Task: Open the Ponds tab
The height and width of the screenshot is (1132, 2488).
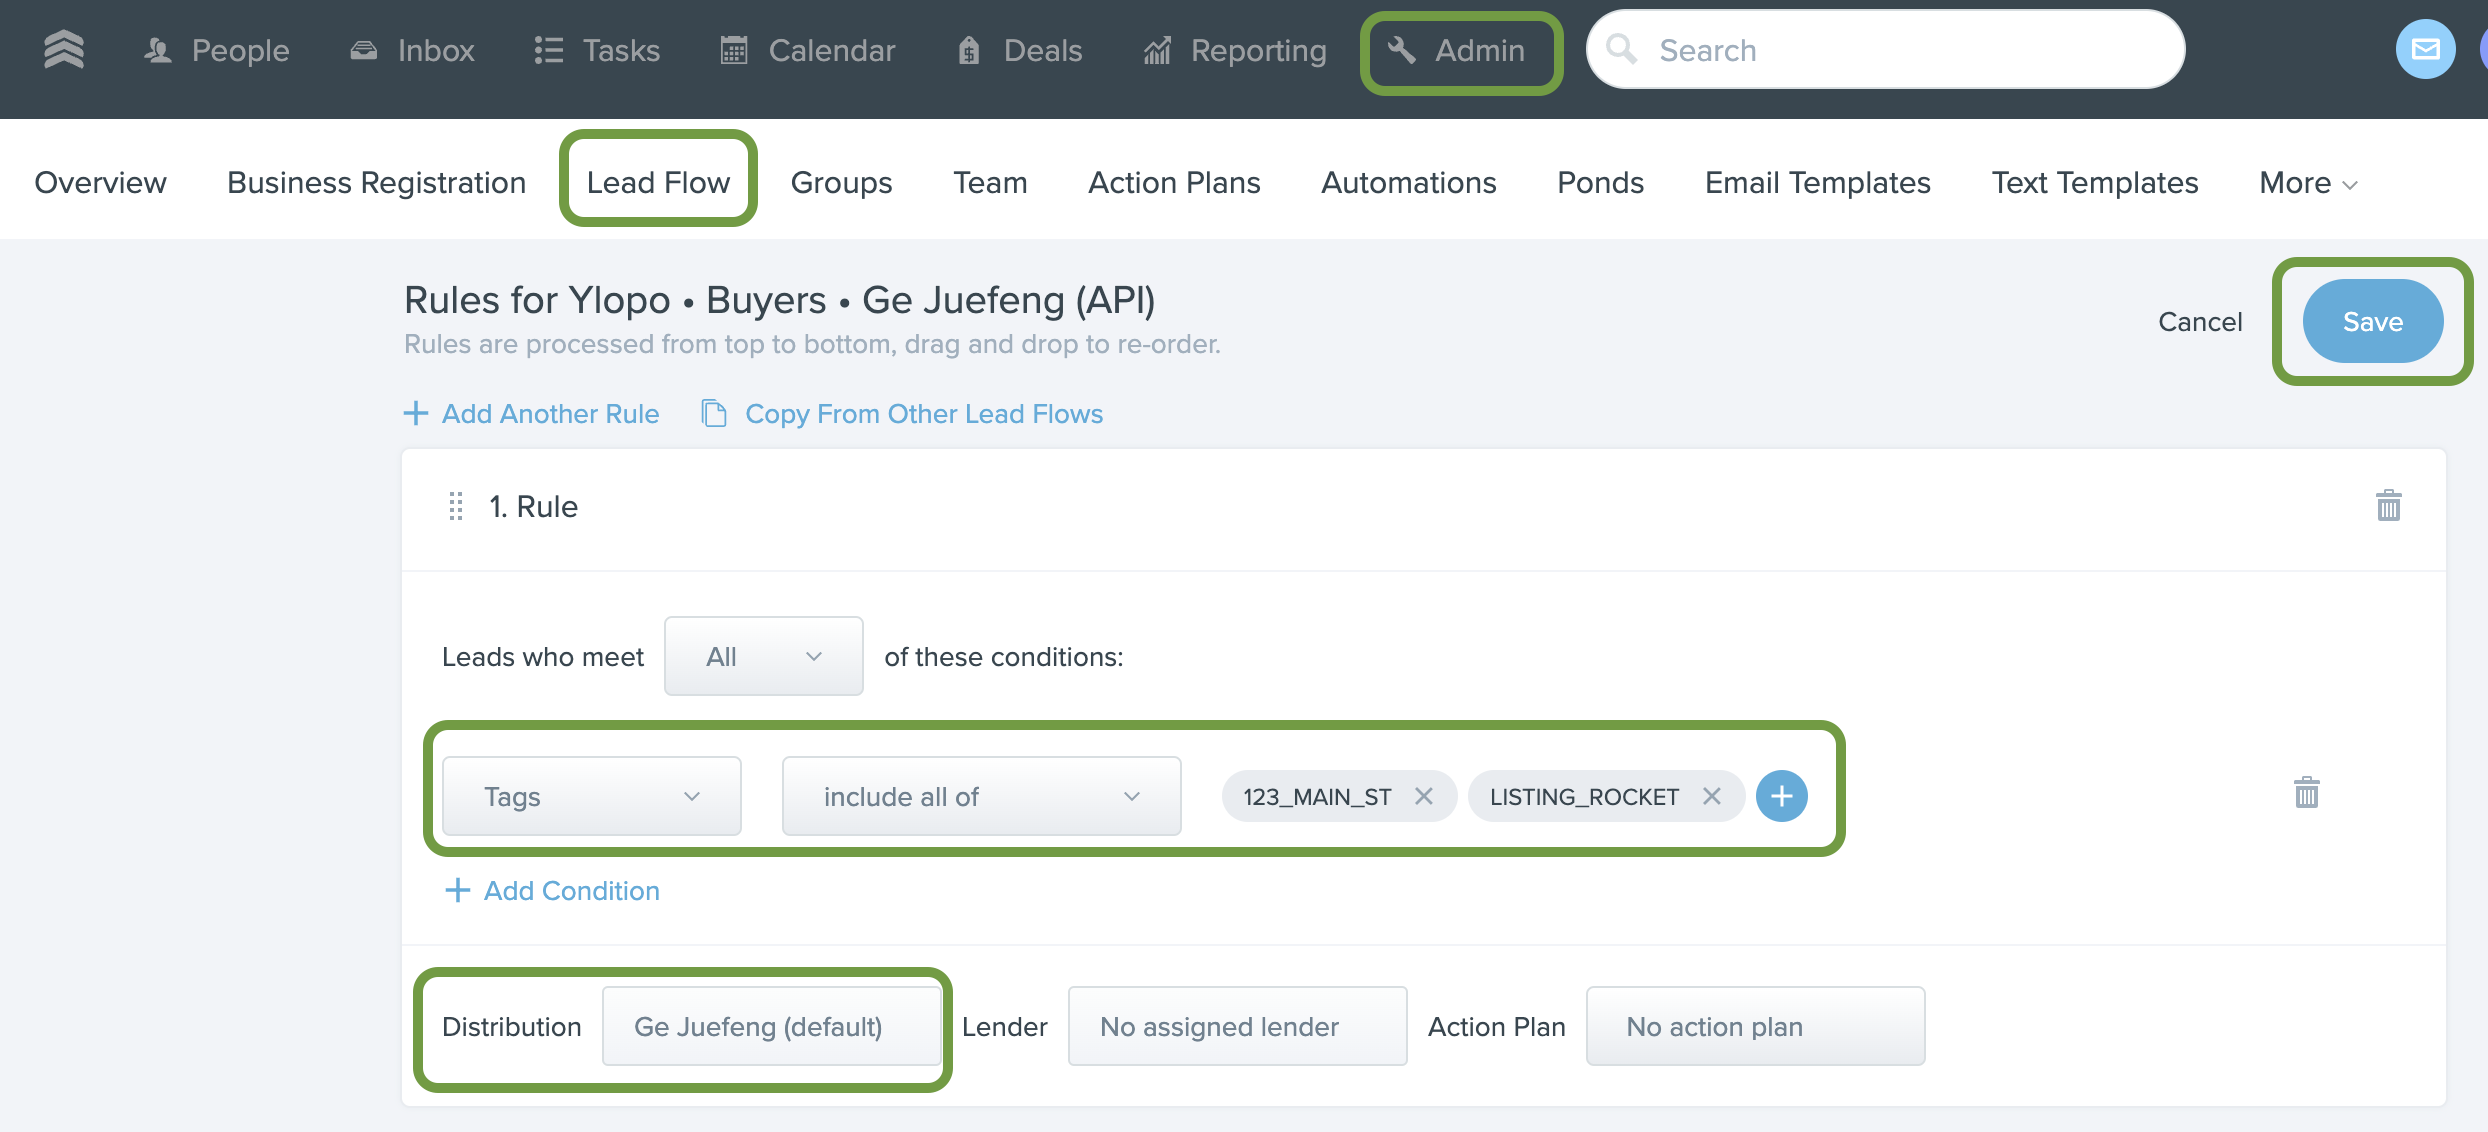Action: tap(1600, 183)
